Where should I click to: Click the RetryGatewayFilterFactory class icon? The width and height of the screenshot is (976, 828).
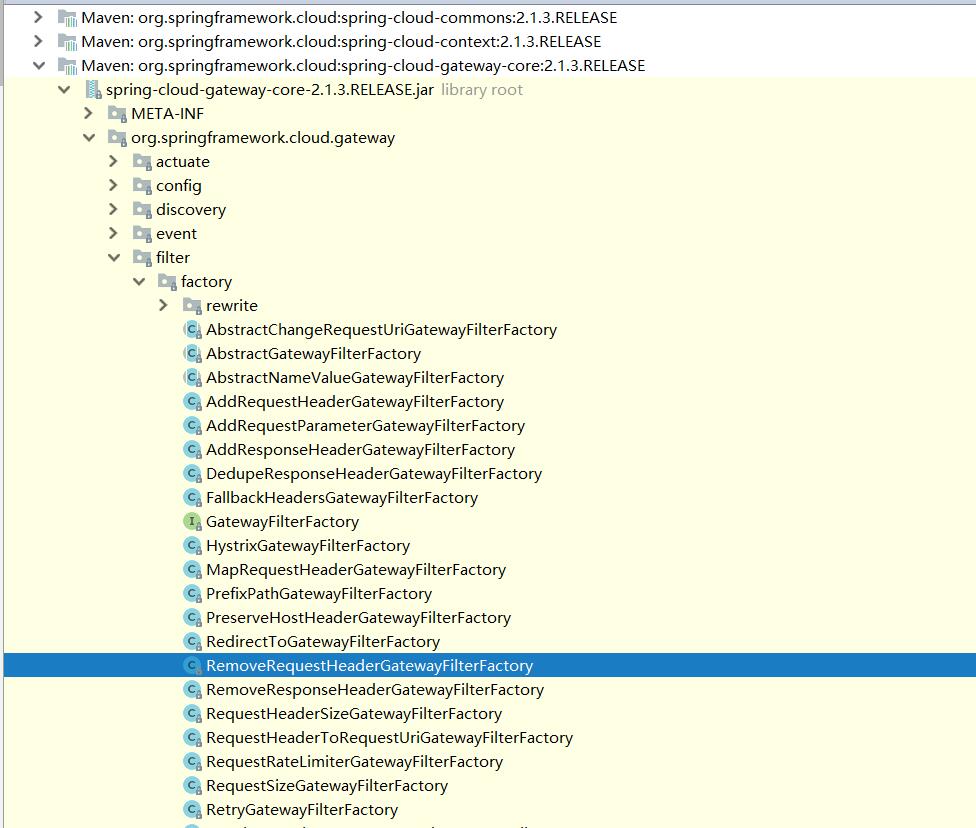pyautogui.click(x=192, y=809)
